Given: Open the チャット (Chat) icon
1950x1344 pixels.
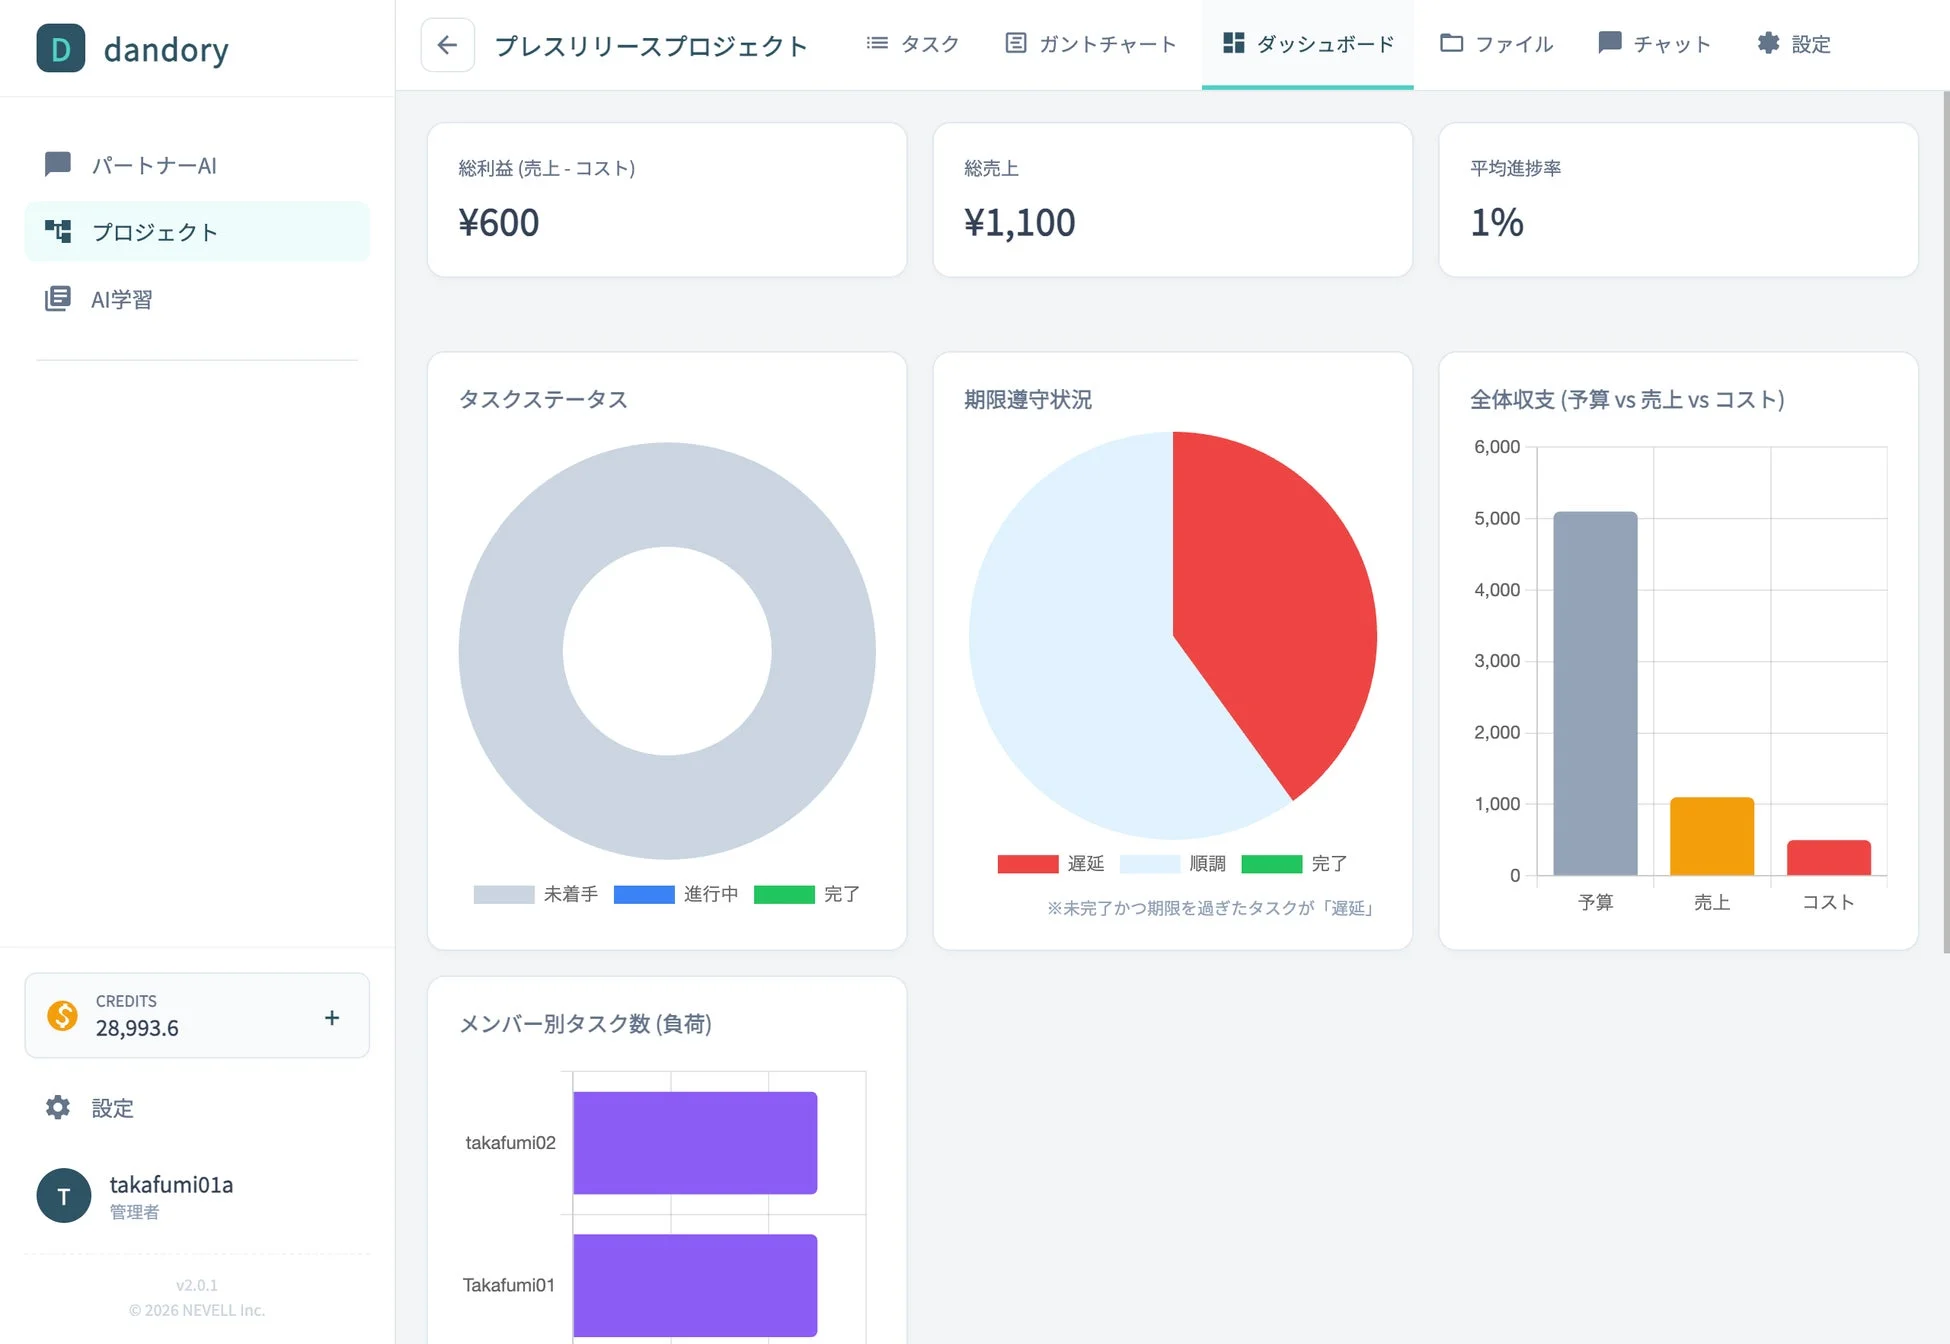Looking at the screenshot, I should point(1610,43).
